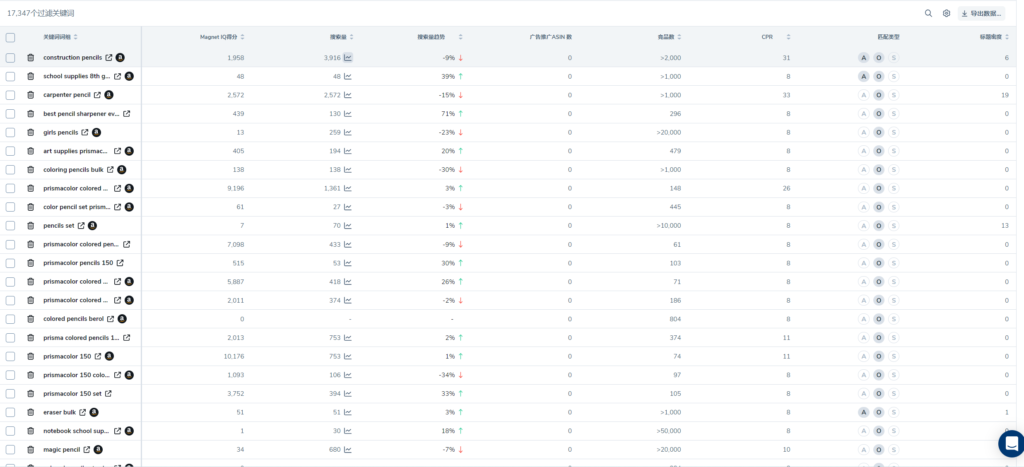Click trash icon for 'eraser bulk'
Image resolution: width=1024 pixels, height=467 pixels.
pyautogui.click(x=30, y=412)
